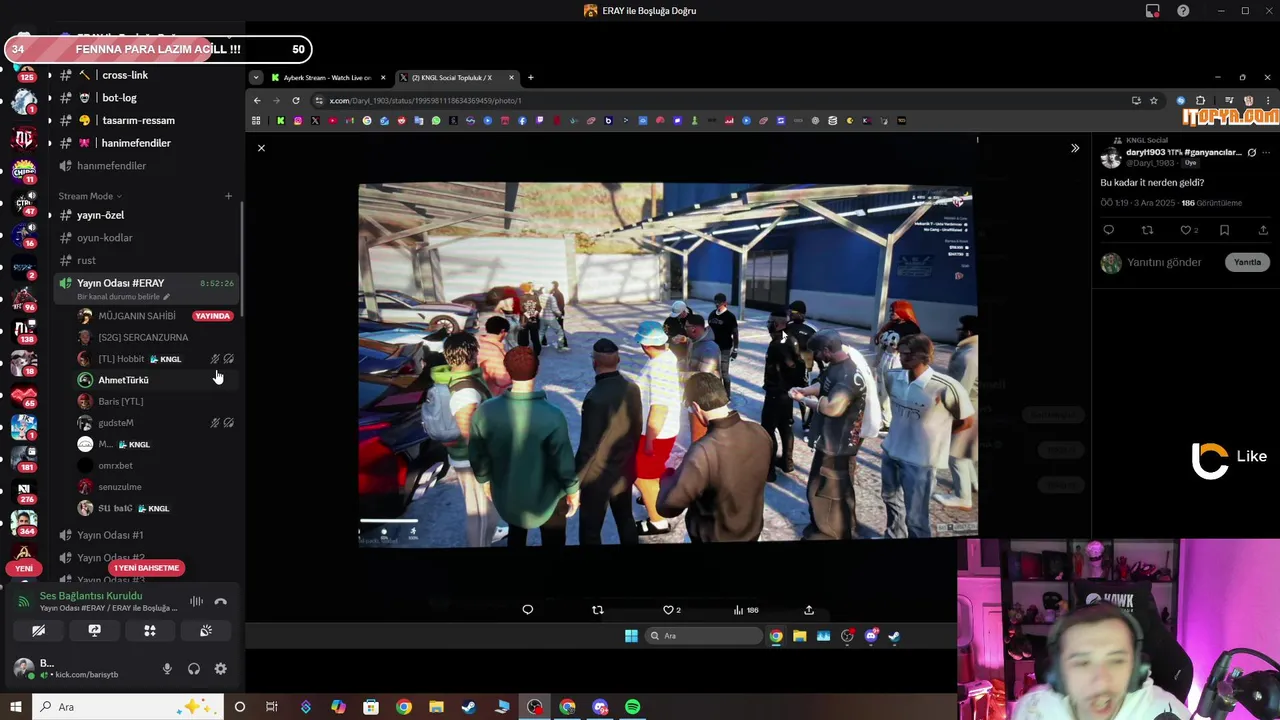Open the Windows Start menu

pyautogui.click(x=16, y=707)
